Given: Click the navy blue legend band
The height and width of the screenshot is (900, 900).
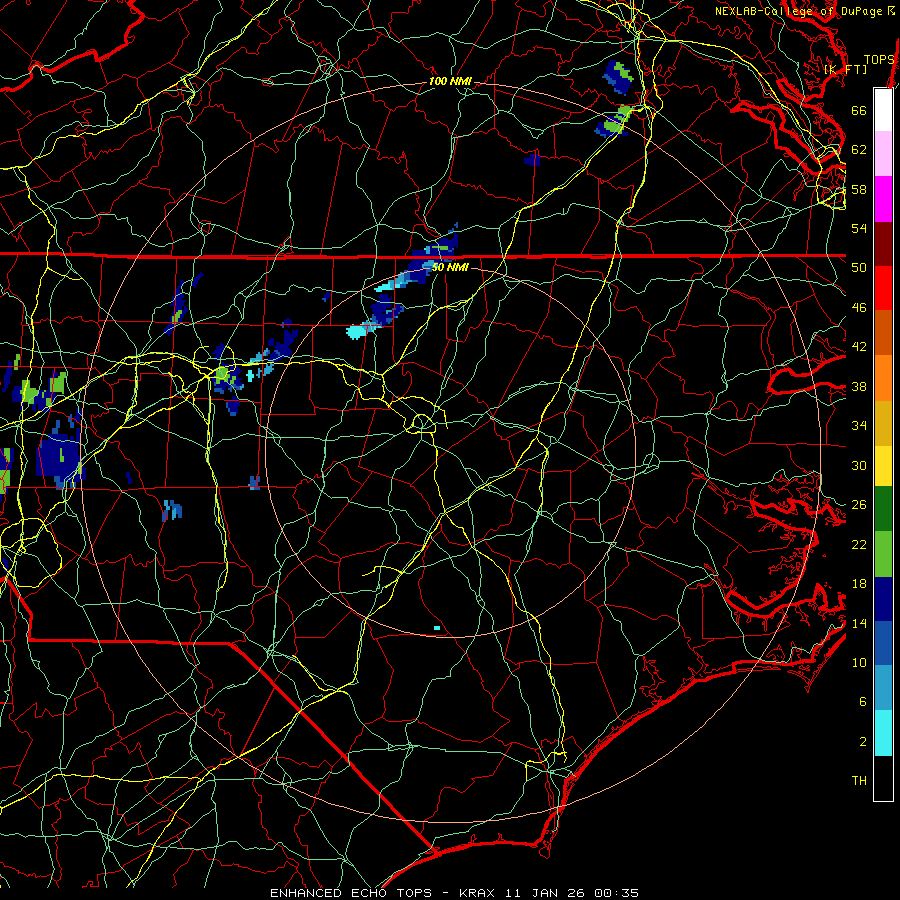Looking at the screenshot, I should (883, 599).
